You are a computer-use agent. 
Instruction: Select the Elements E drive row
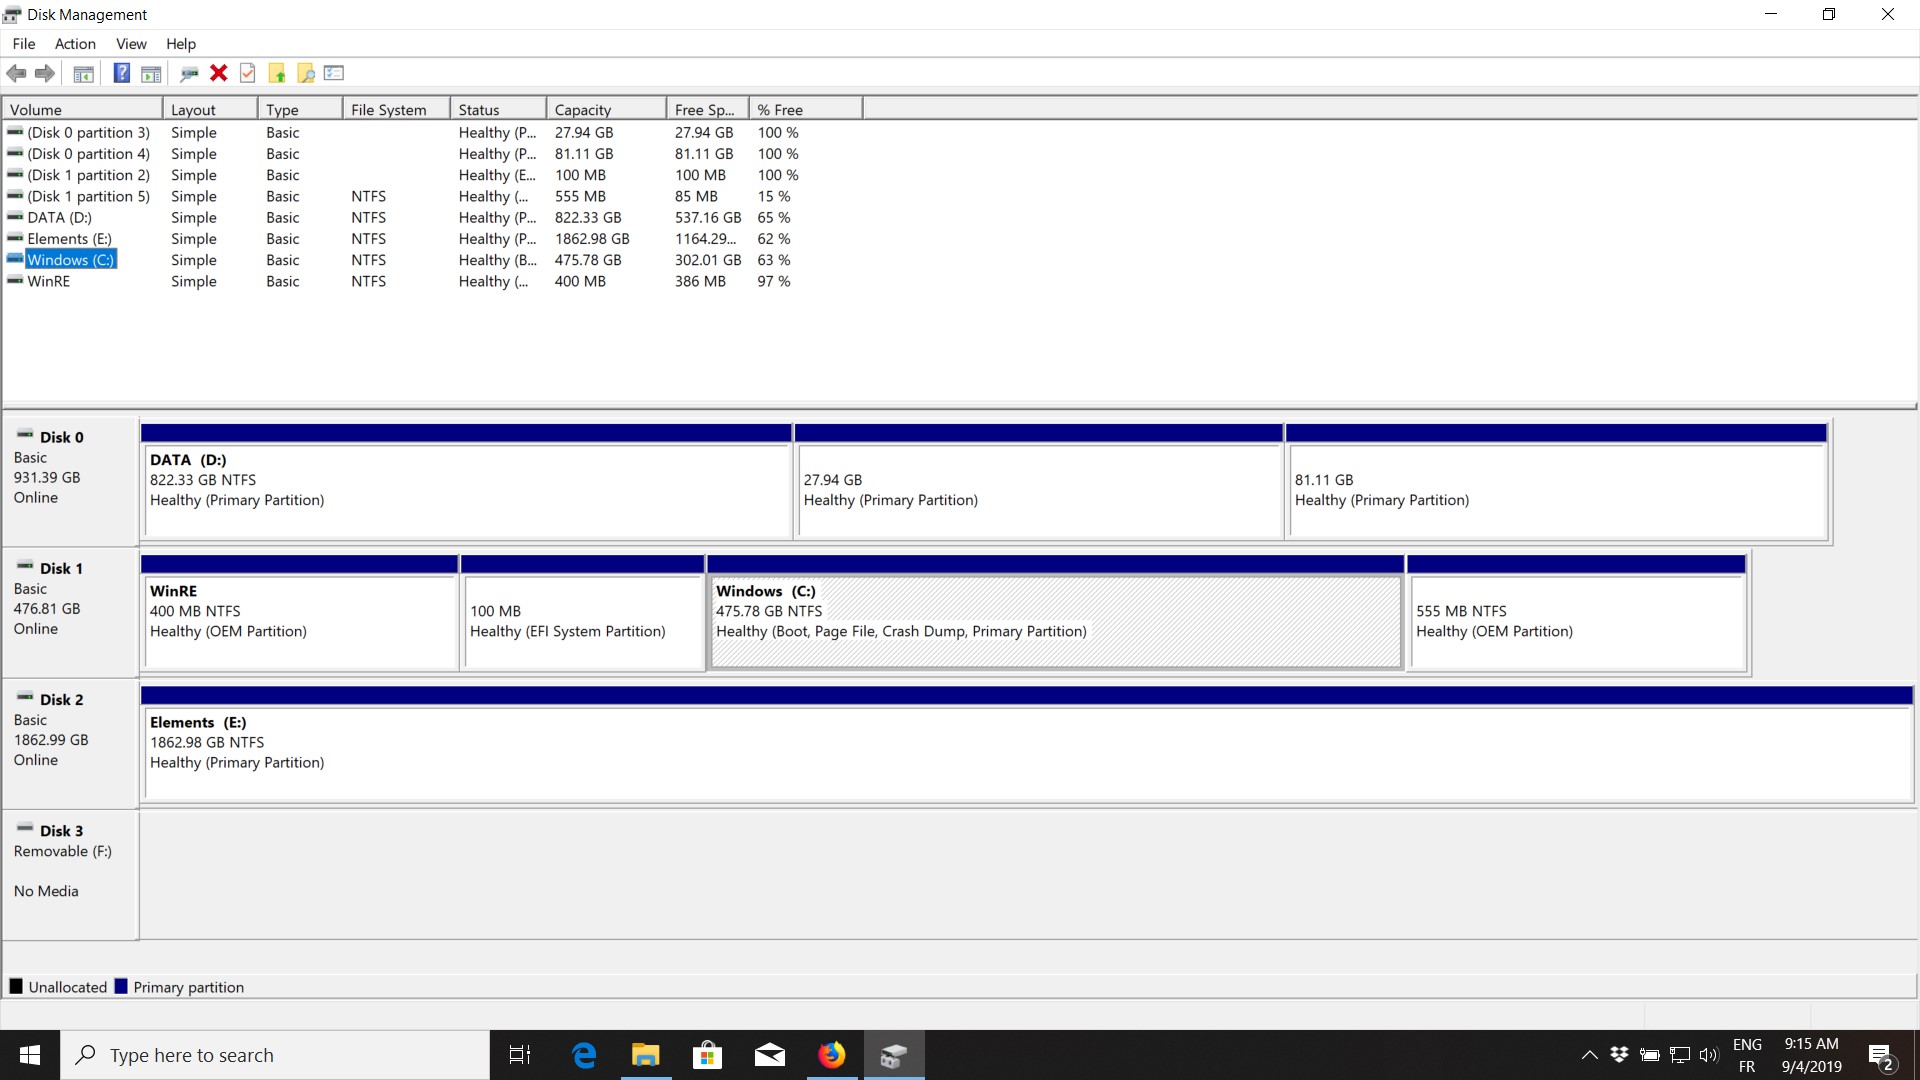point(69,239)
